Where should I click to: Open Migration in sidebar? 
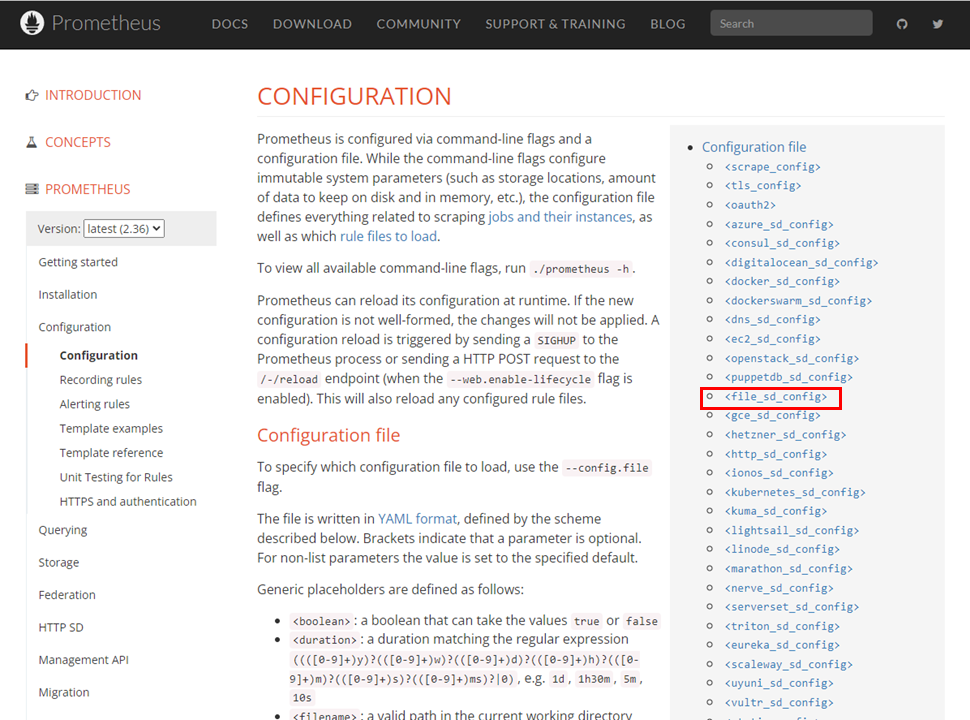click(x=64, y=692)
